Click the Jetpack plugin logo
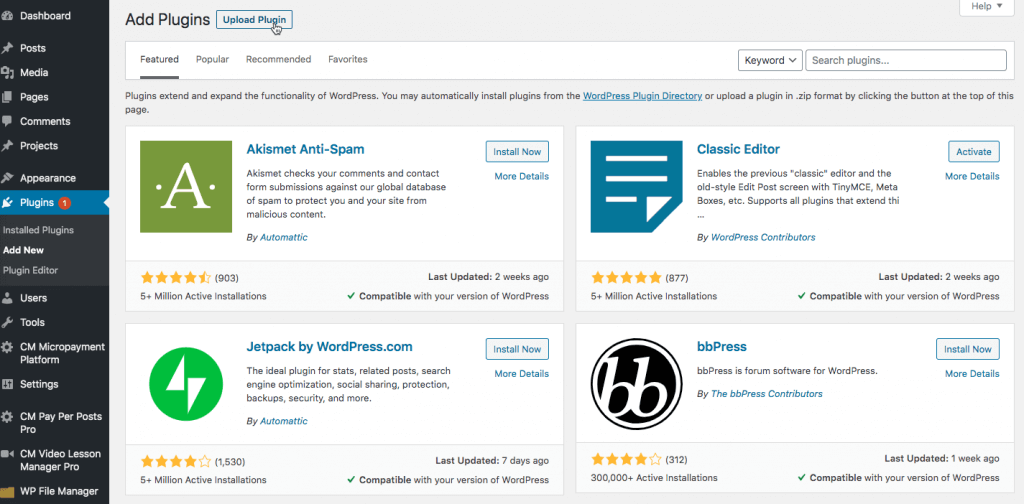The width and height of the screenshot is (1024, 504). [x=185, y=385]
